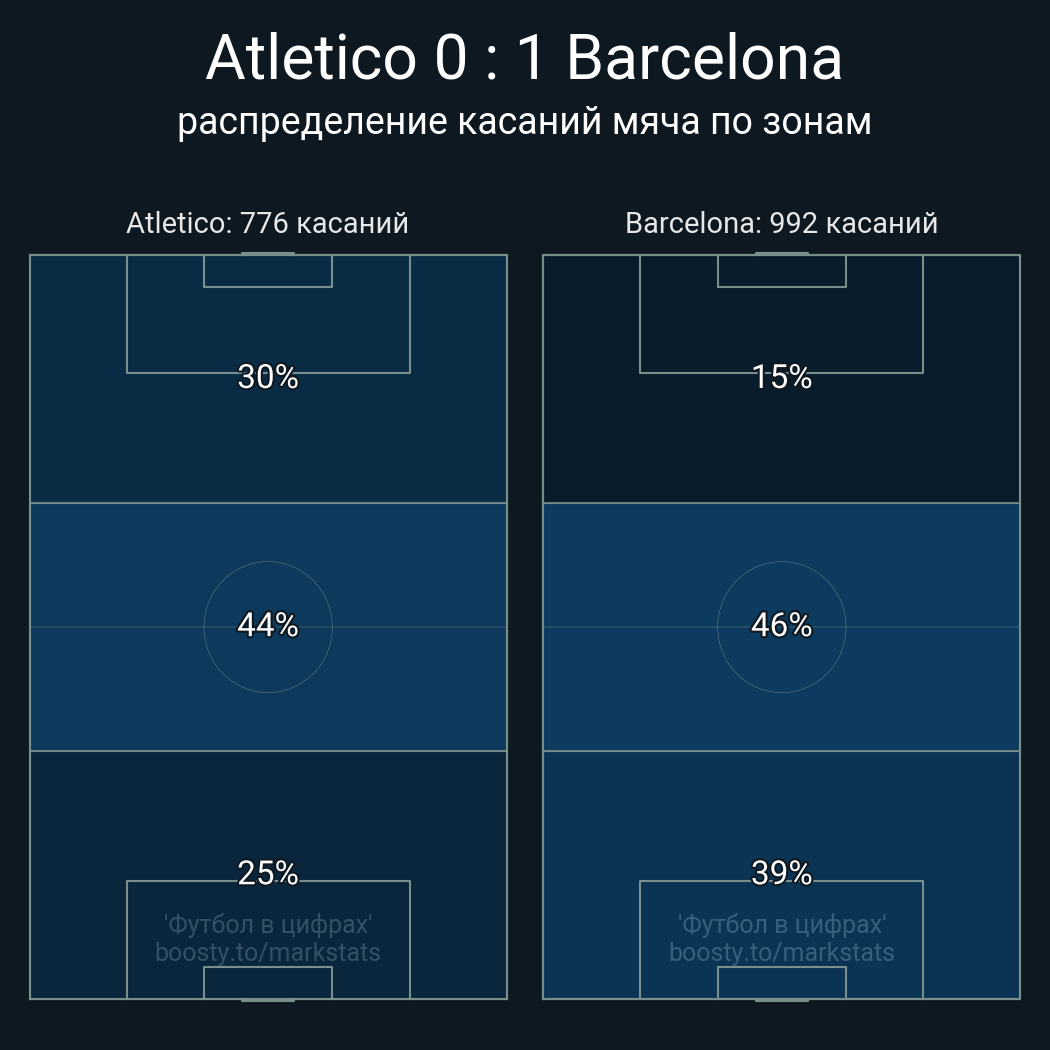The width and height of the screenshot is (1050, 1050).
Task: Click the Russian subtitle about touch distribution
Action: pyautogui.click(x=524, y=121)
